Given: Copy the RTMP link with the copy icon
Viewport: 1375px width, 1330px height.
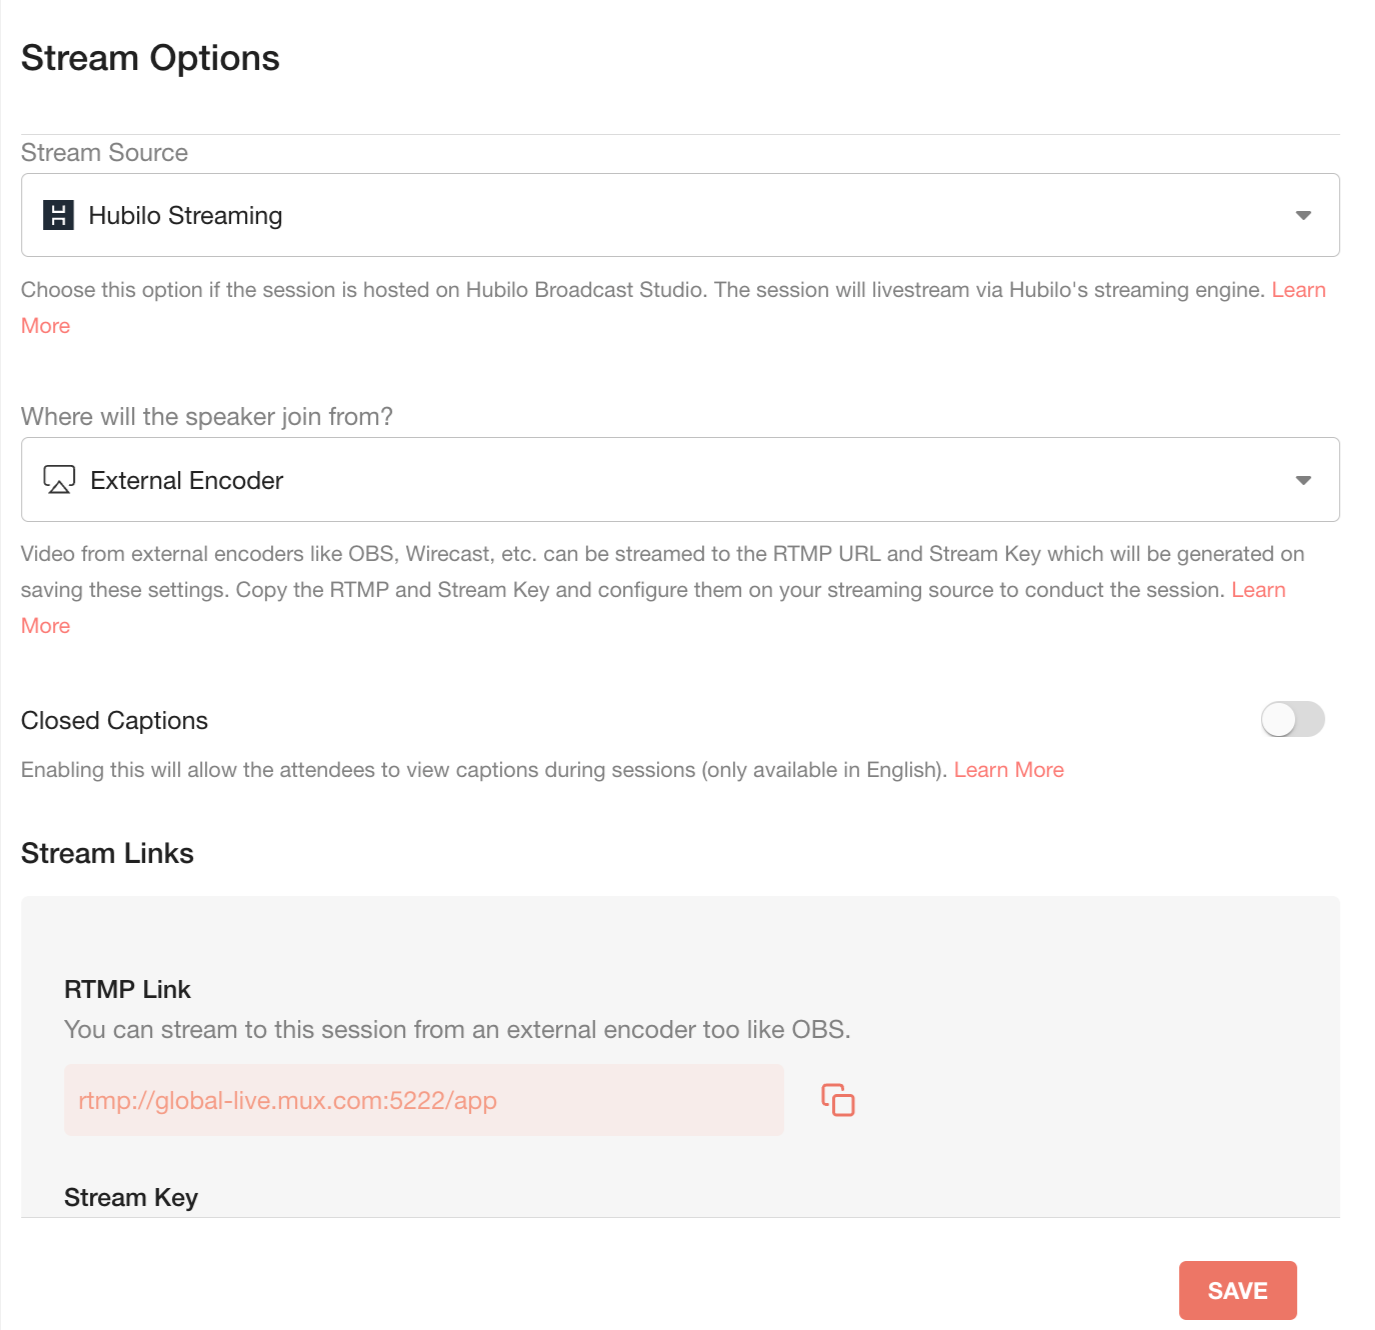Looking at the screenshot, I should tap(838, 1100).
